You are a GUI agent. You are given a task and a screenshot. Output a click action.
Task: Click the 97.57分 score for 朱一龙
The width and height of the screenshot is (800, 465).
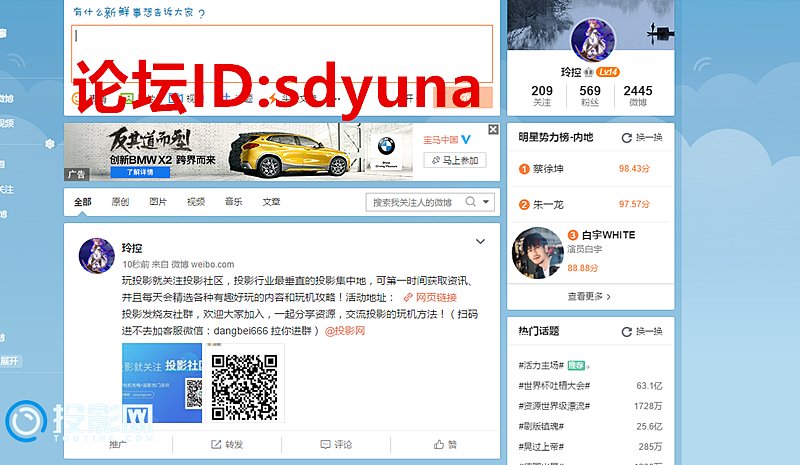pos(634,204)
